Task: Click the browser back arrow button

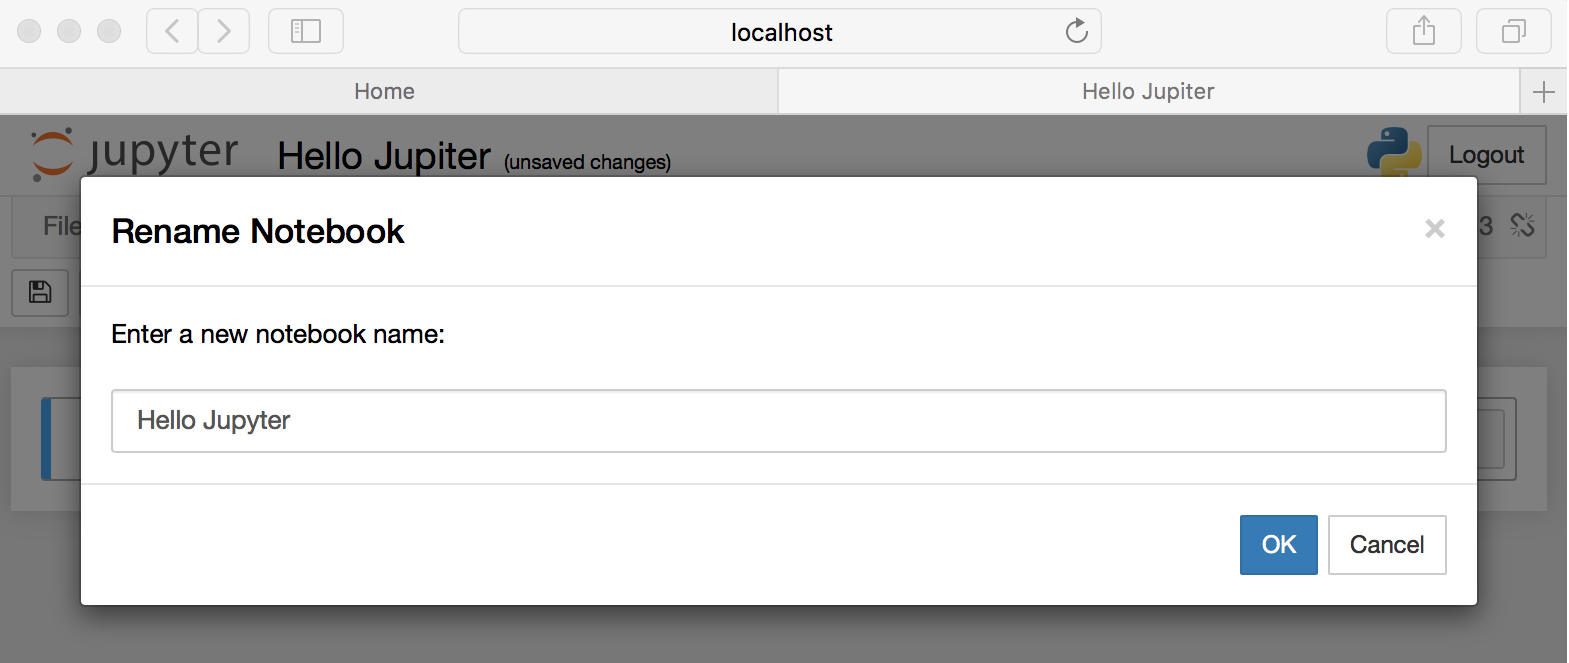Action: click(172, 31)
